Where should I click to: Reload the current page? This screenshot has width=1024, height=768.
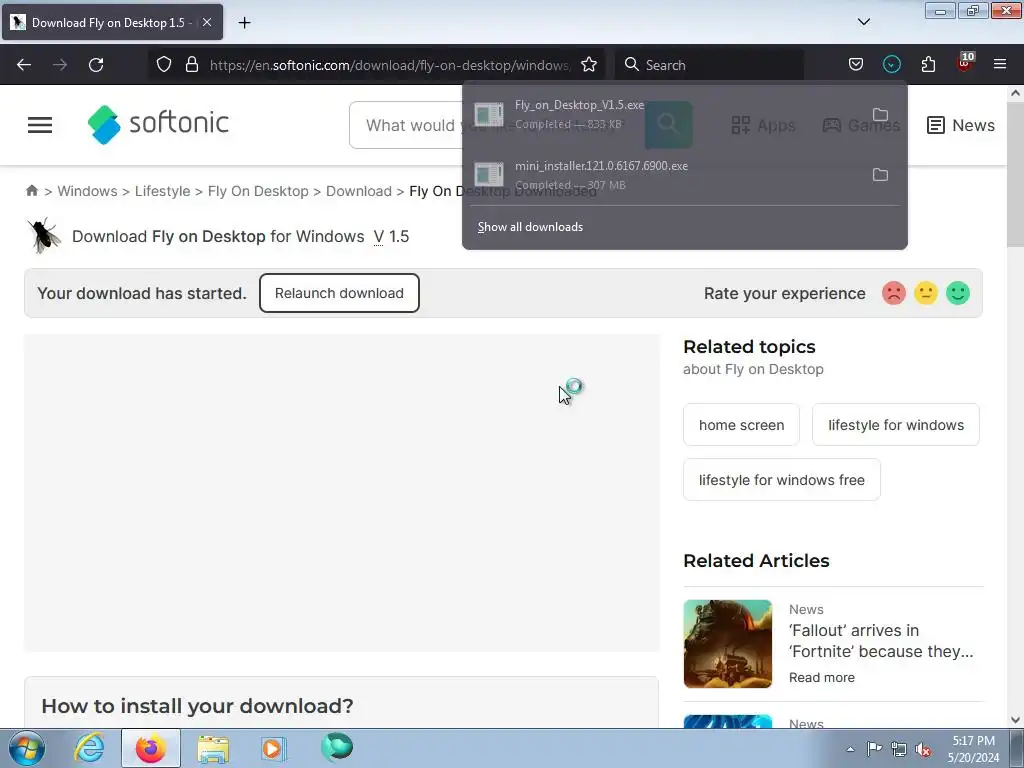tap(96, 65)
